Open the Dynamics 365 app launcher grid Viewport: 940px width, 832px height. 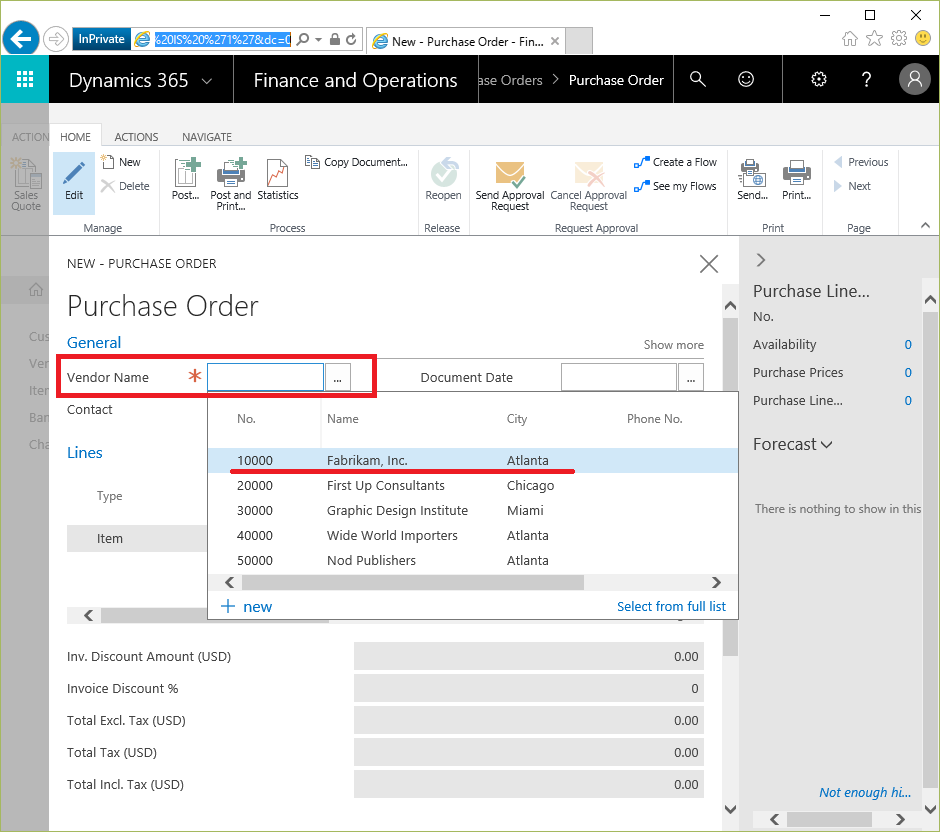point(25,79)
